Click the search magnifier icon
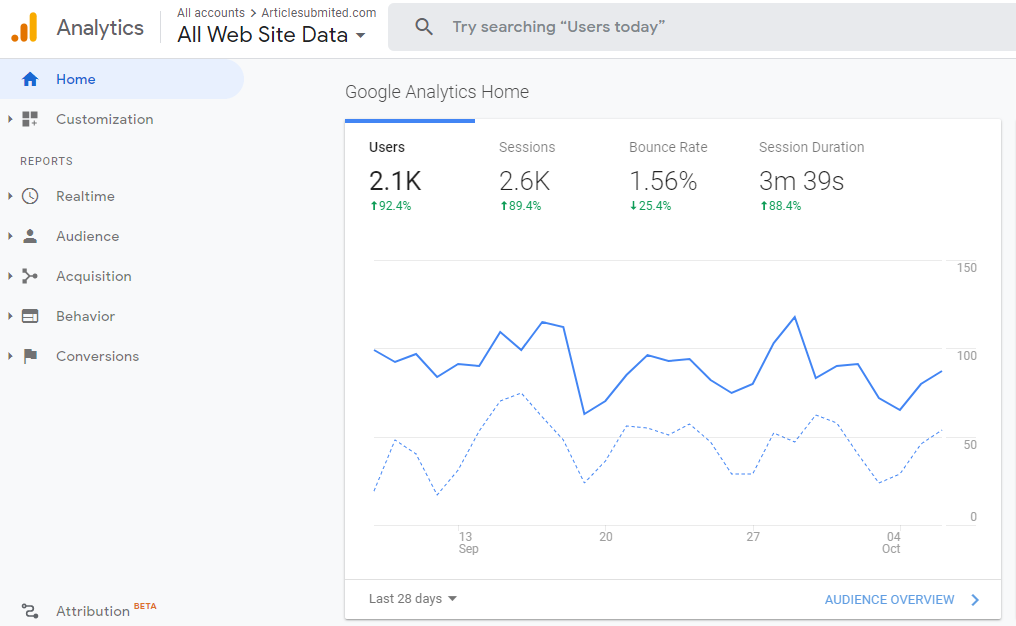Screen dimensions: 1016x626 click(424, 27)
